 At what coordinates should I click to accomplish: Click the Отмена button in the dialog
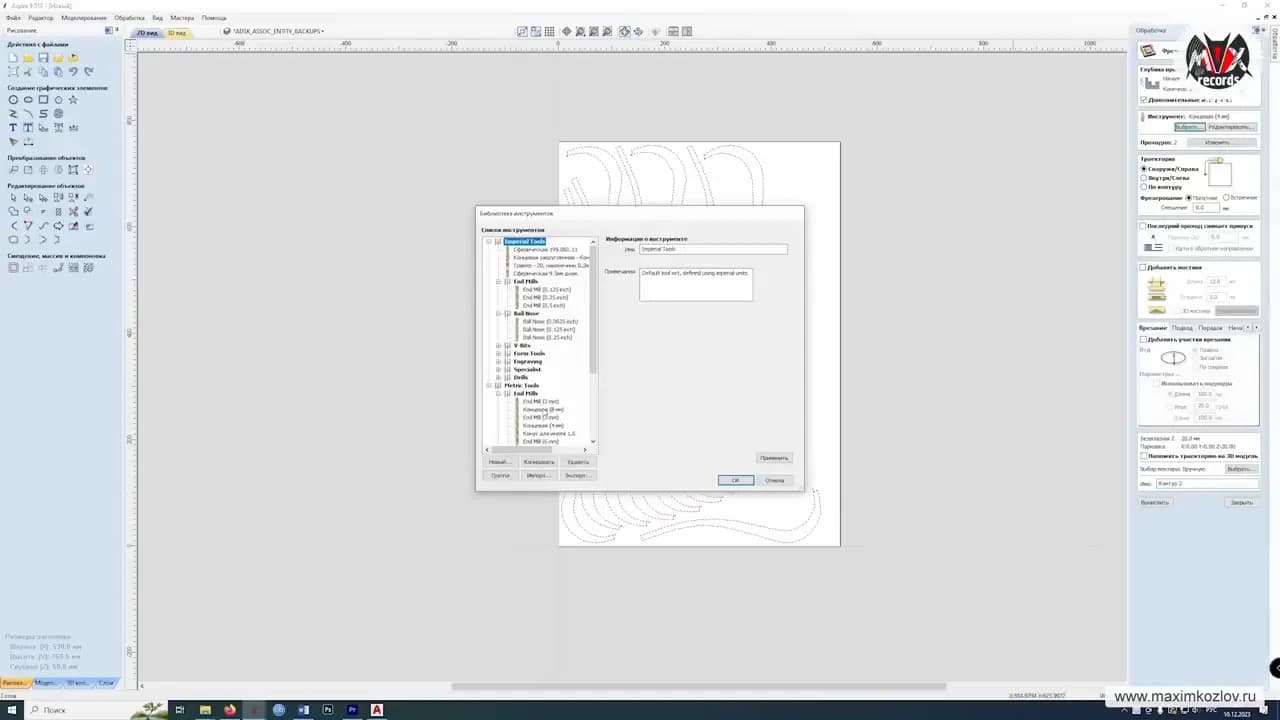775,480
